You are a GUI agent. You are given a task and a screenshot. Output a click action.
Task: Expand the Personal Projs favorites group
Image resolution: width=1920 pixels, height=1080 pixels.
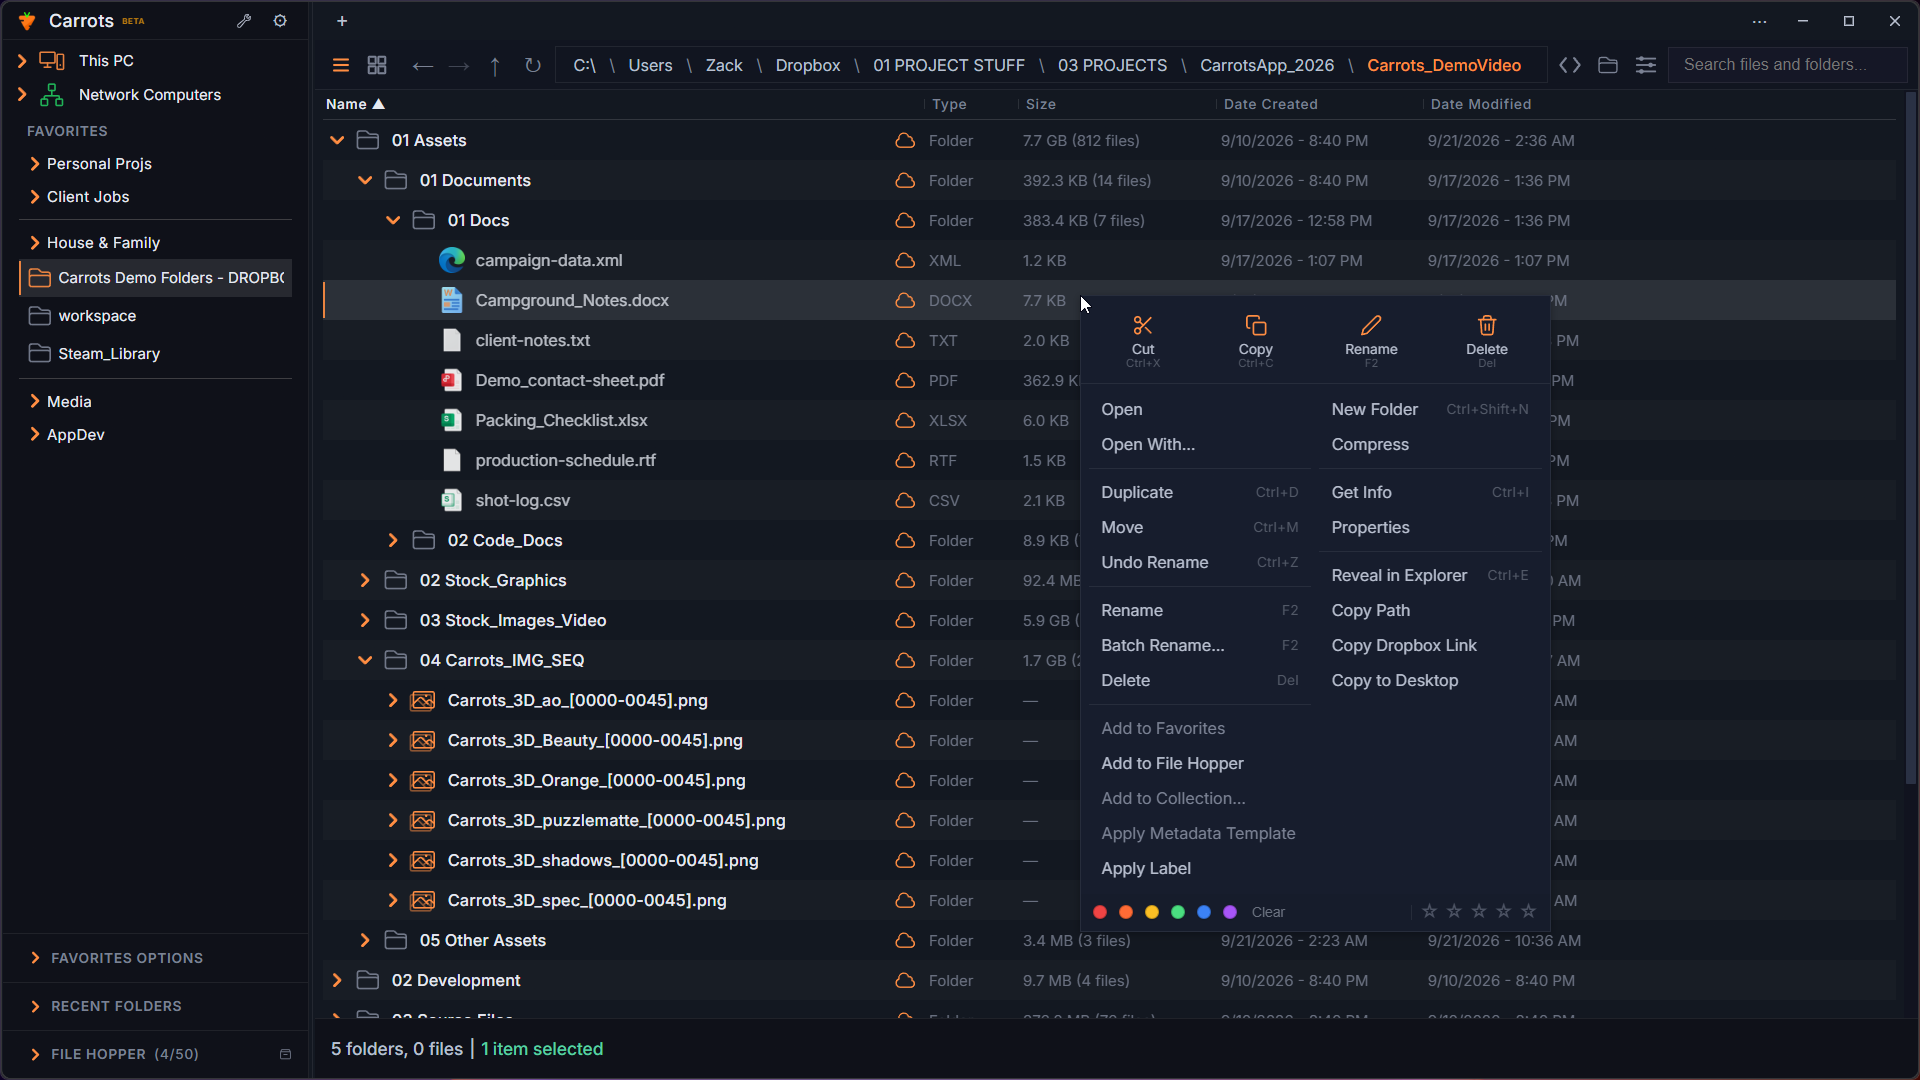click(35, 164)
